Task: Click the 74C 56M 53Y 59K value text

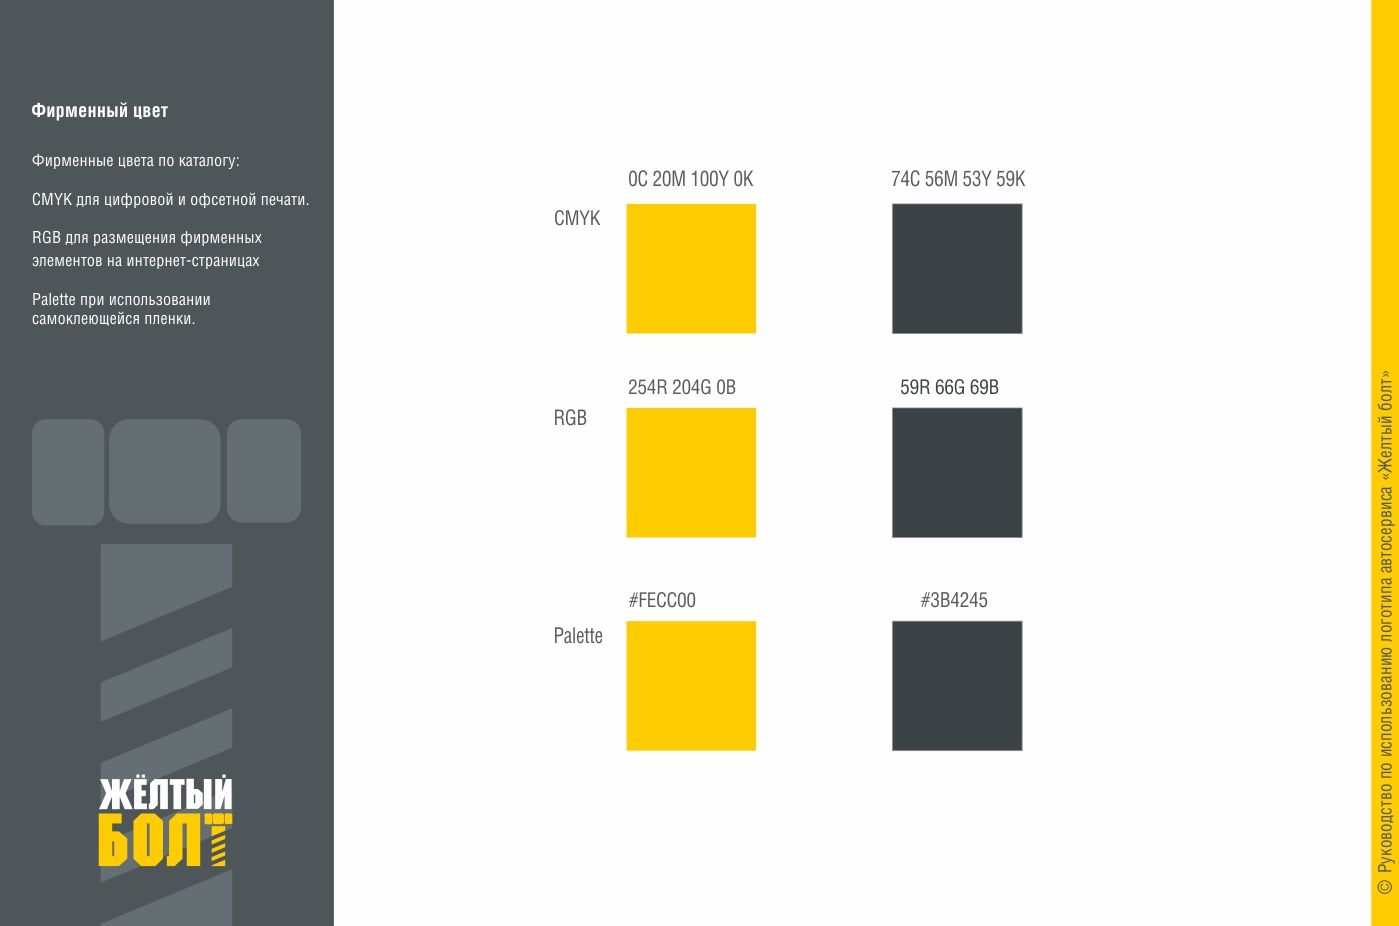Action: coord(958,179)
